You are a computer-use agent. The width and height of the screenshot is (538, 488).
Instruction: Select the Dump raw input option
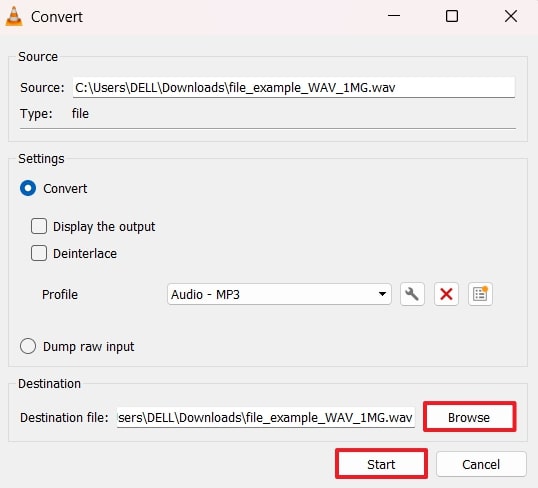point(28,346)
